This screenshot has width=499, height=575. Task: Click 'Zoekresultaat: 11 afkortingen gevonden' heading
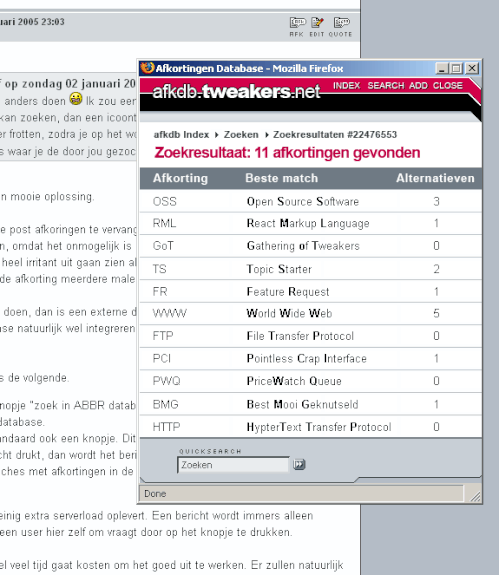click(x=287, y=153)
